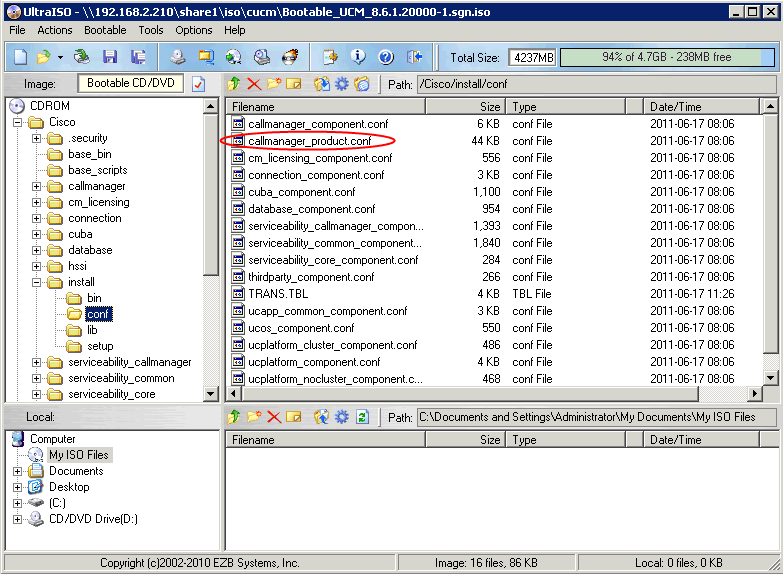
Task: Create new folder in image pane
Action: 274,84
